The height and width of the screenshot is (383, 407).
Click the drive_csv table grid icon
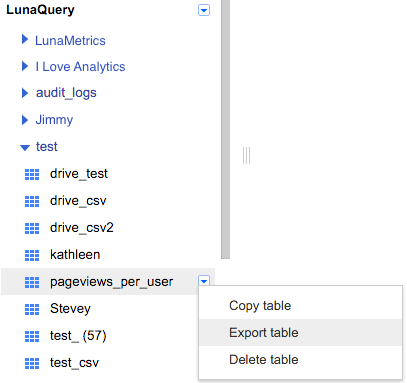tap(32, 201)
